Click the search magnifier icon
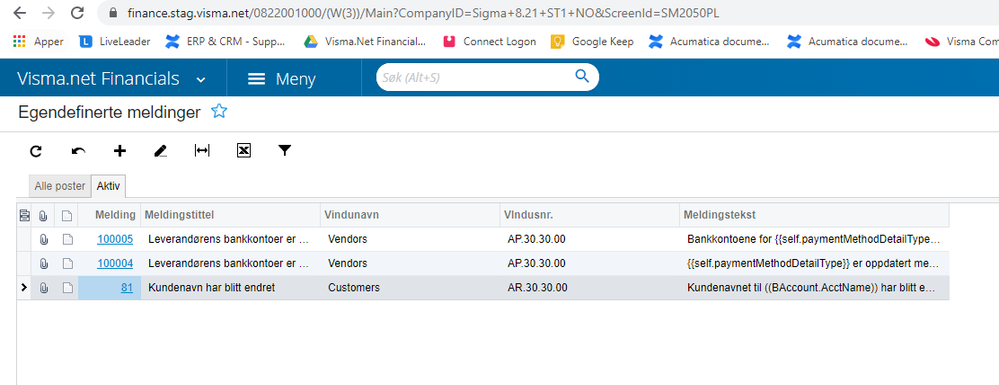 (x=582, y=76)
